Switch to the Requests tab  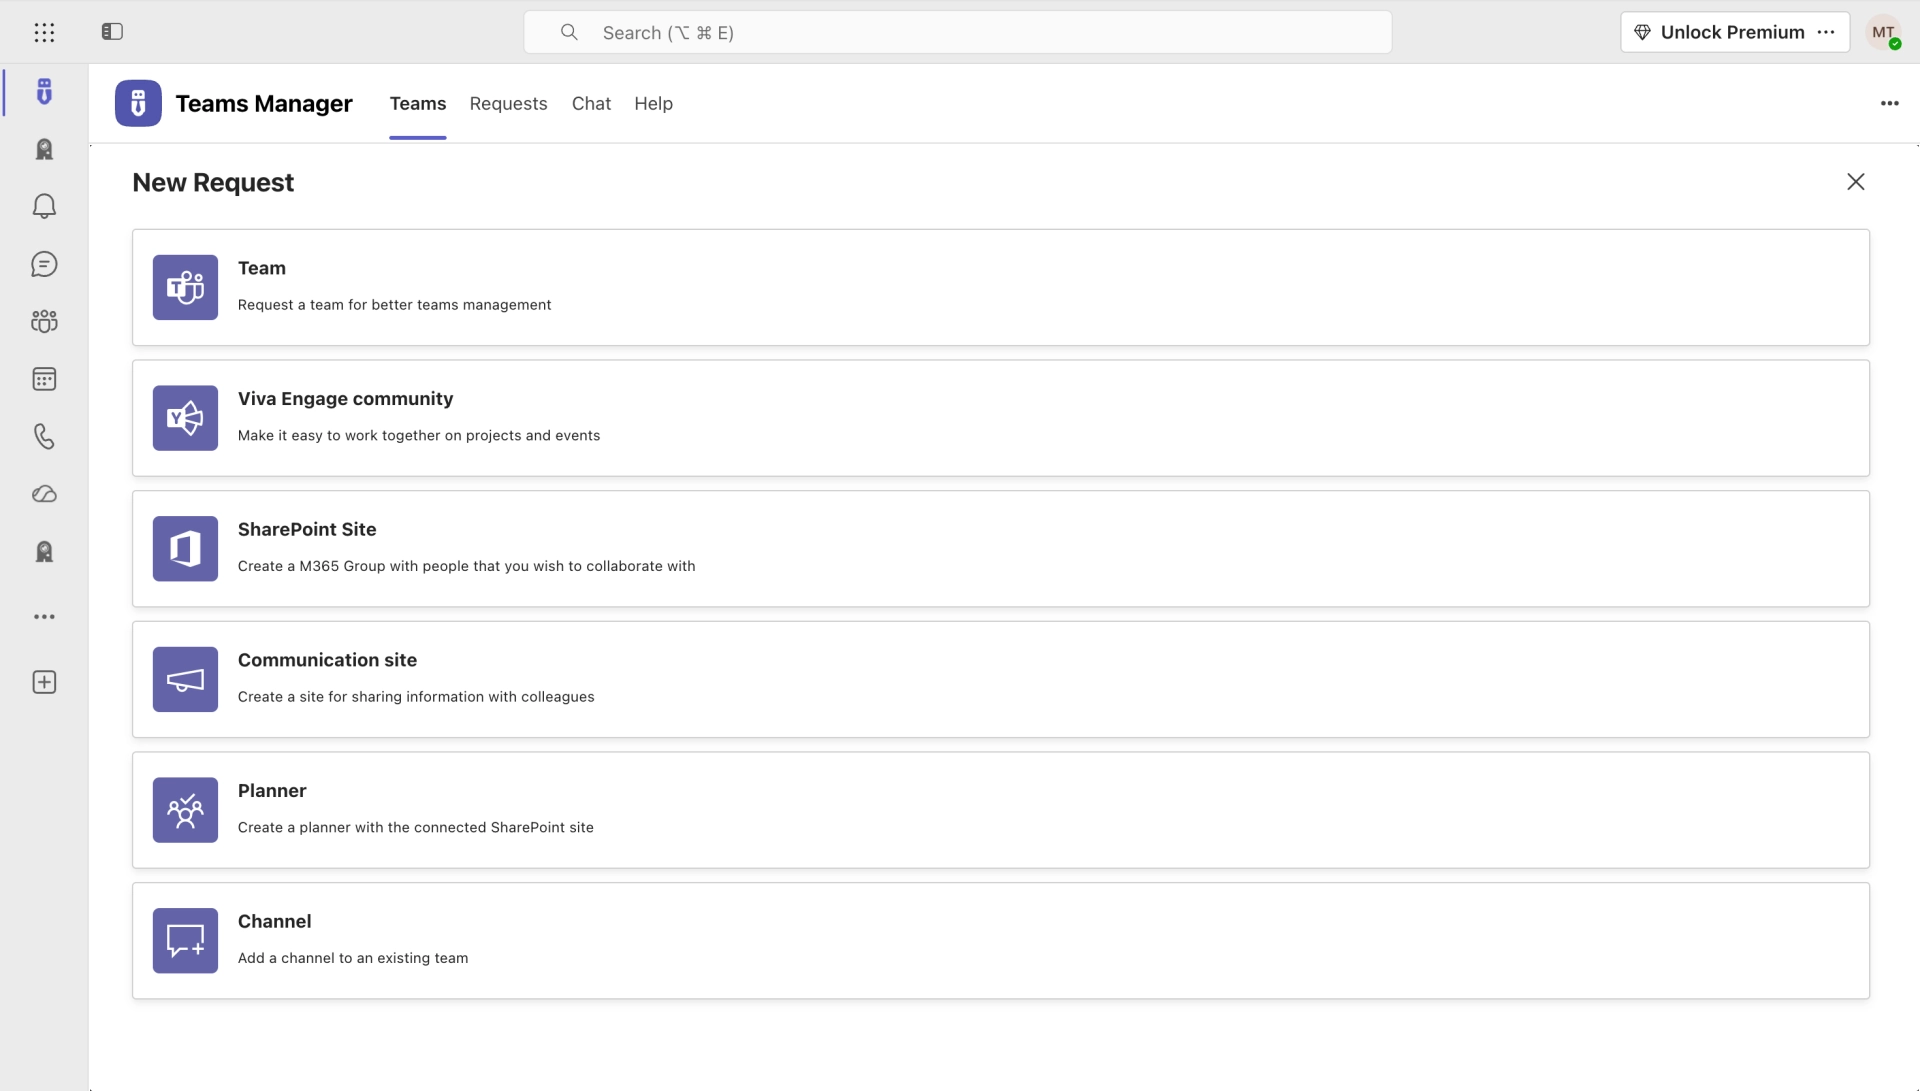point(508,103)
